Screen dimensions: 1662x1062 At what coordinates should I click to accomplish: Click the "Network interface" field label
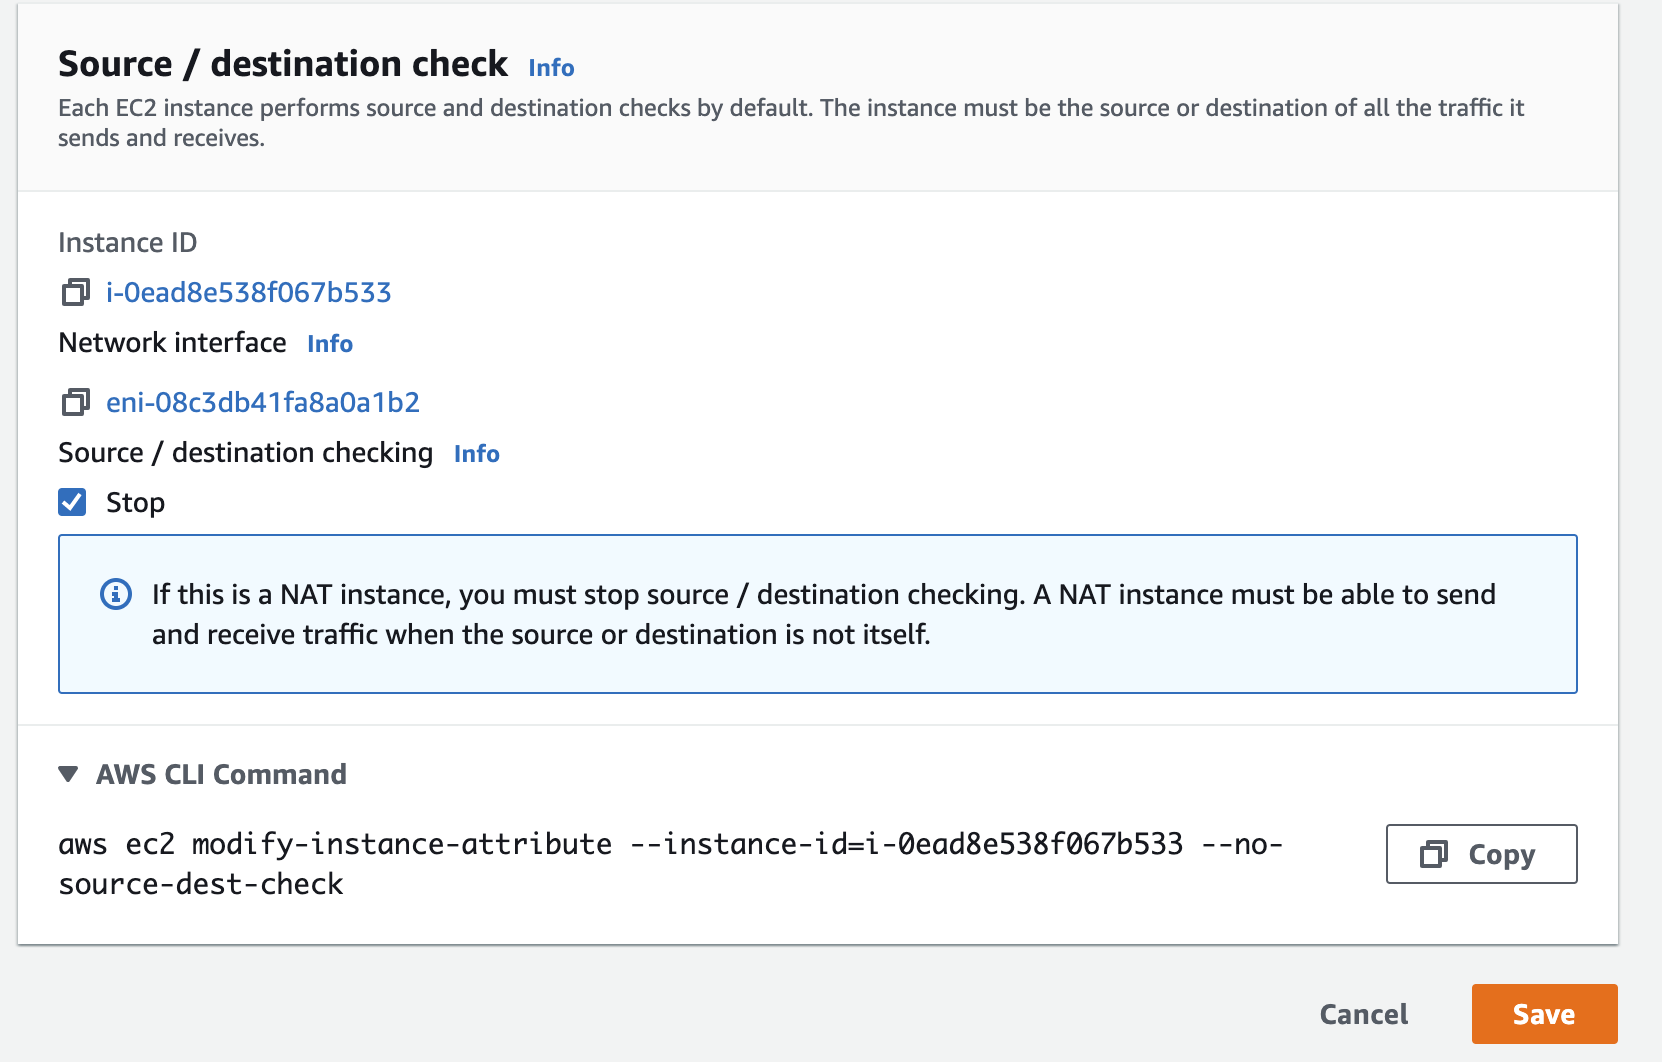(x=172, y=342)
